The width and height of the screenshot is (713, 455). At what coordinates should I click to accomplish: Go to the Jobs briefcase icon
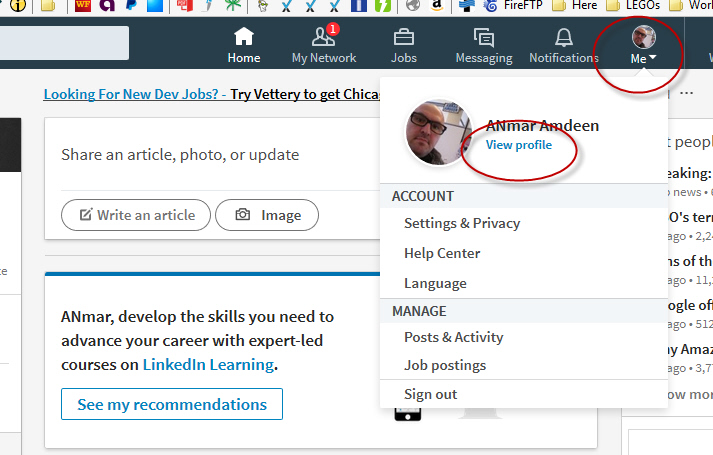point(403,45)
